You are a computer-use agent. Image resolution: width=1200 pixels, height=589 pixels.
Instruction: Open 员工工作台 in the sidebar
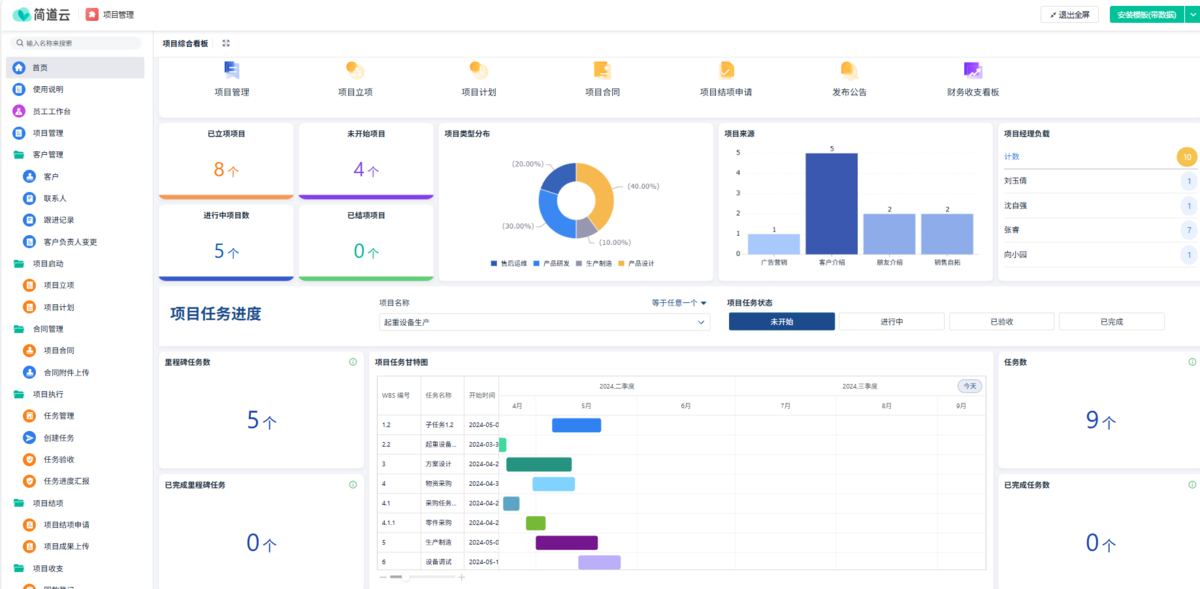52,111
